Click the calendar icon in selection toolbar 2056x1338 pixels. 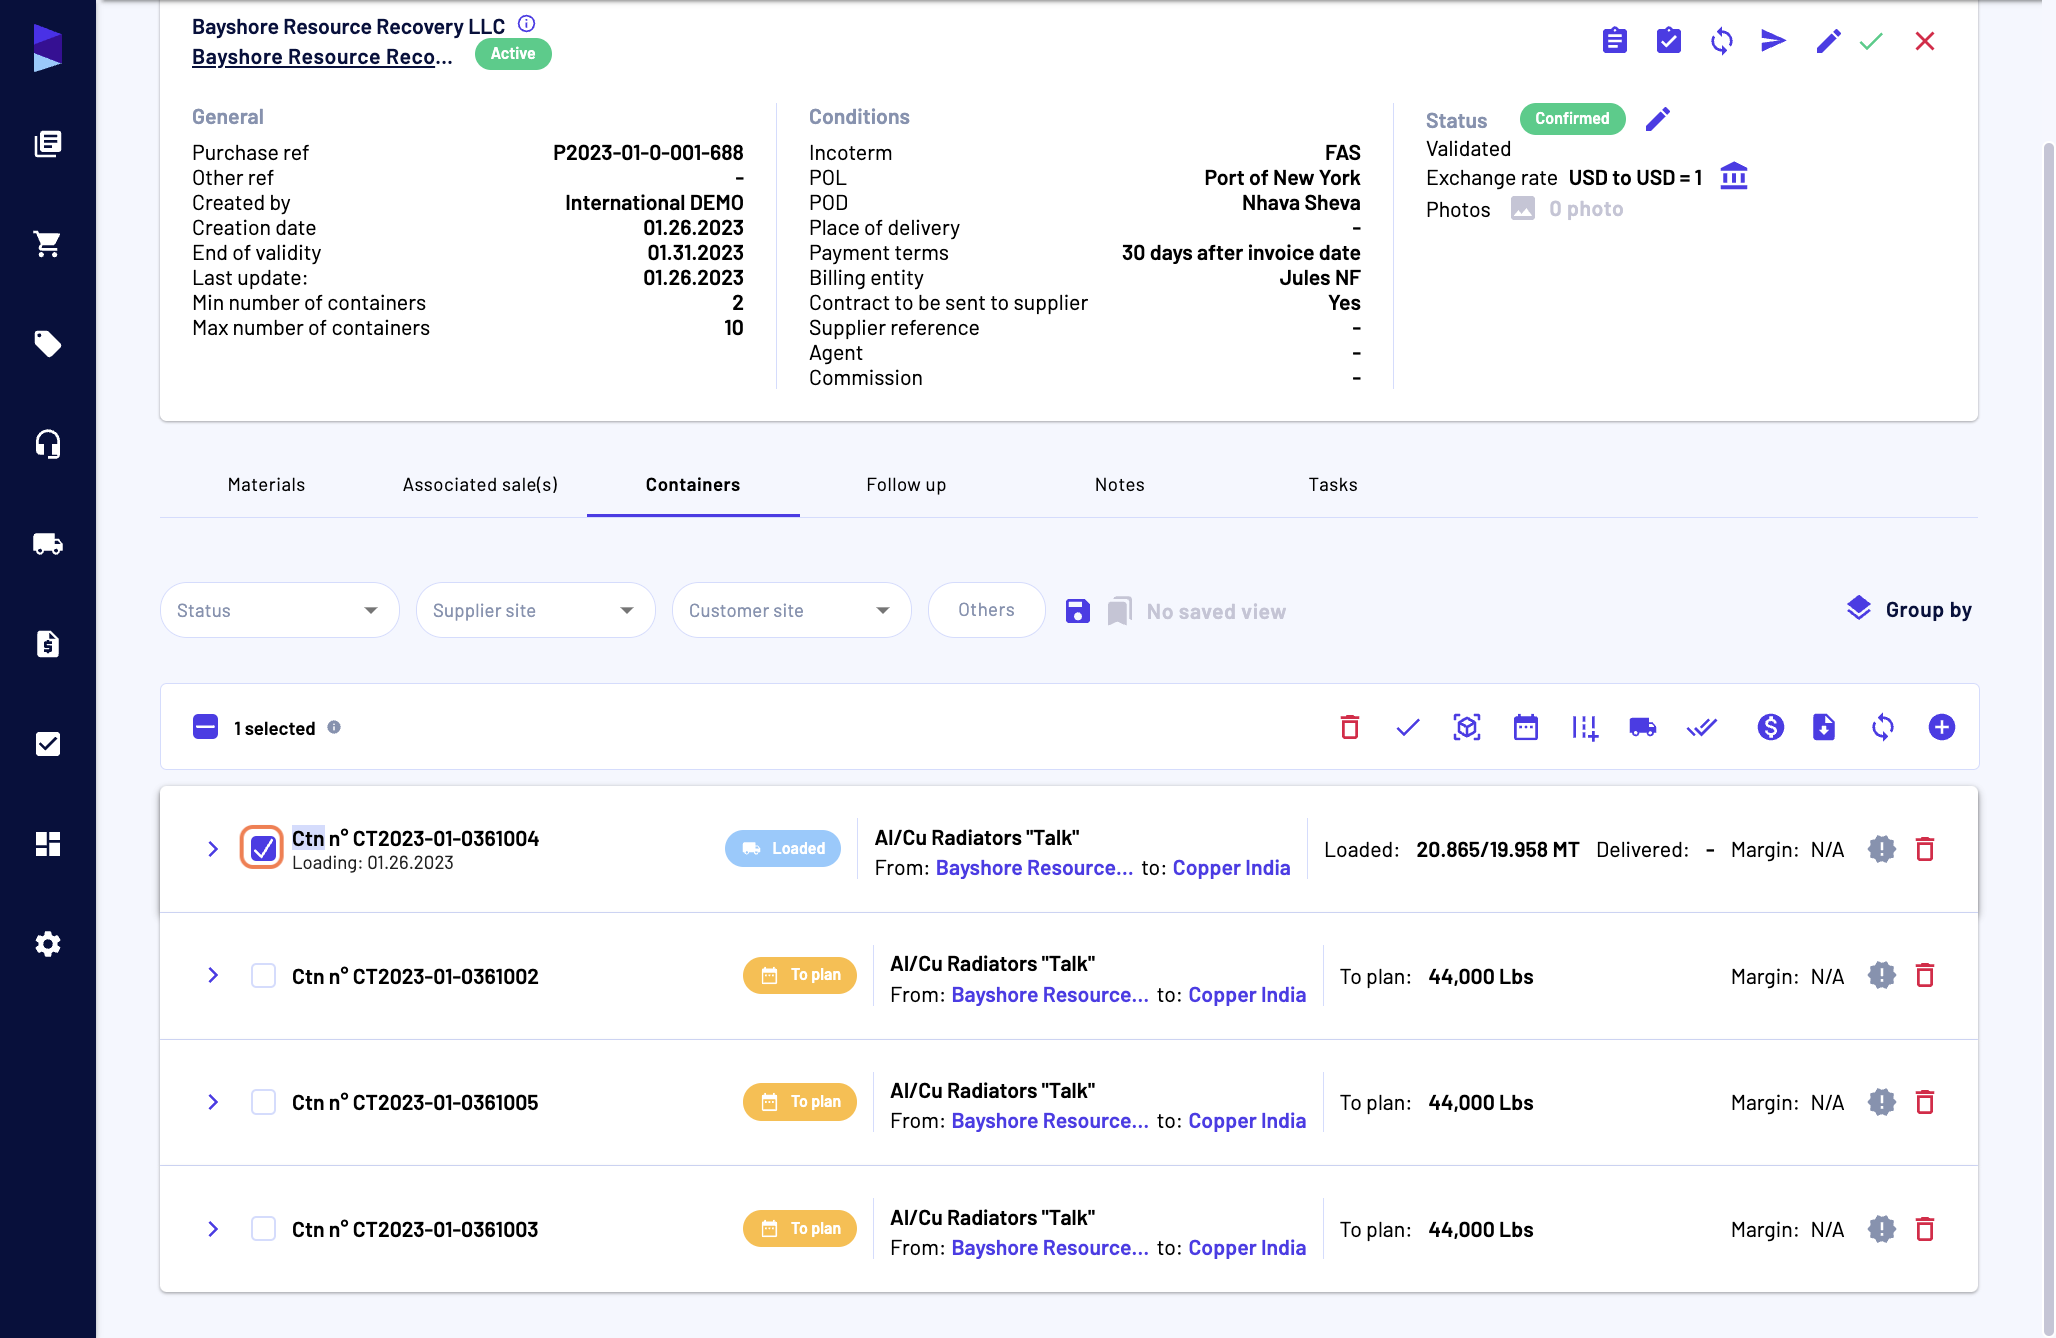pos(1525,727)
